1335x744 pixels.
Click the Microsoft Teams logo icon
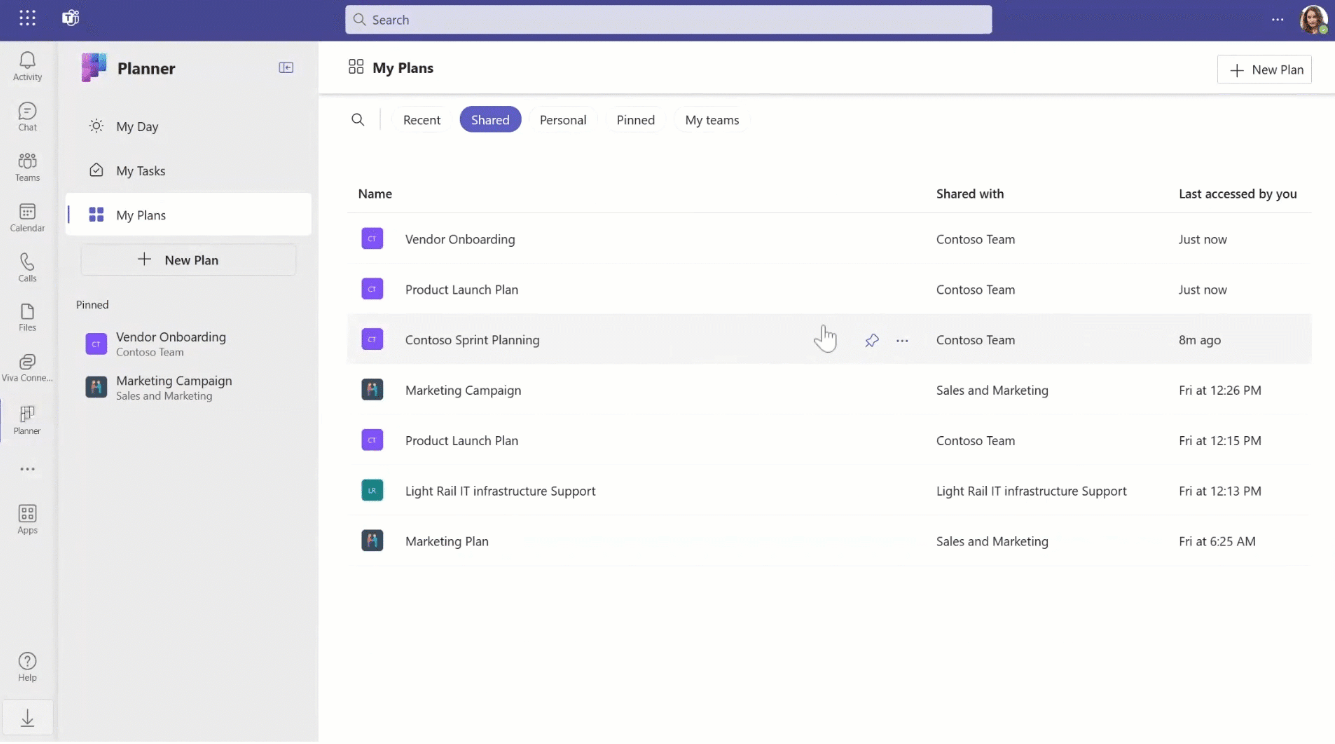[x=70, y=19]
